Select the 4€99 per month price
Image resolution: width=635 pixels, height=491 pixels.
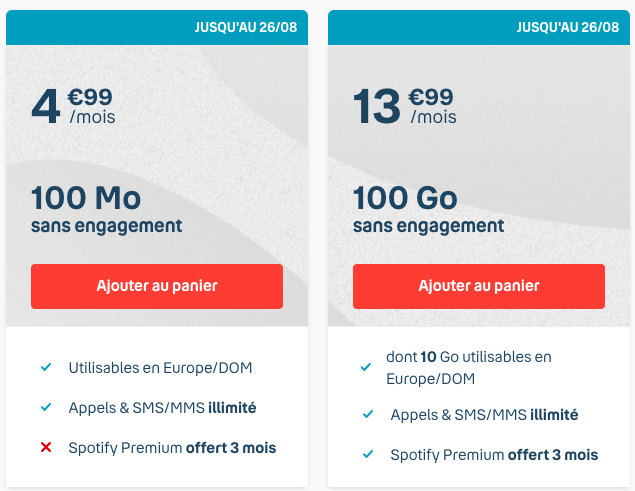pos(73,106)
